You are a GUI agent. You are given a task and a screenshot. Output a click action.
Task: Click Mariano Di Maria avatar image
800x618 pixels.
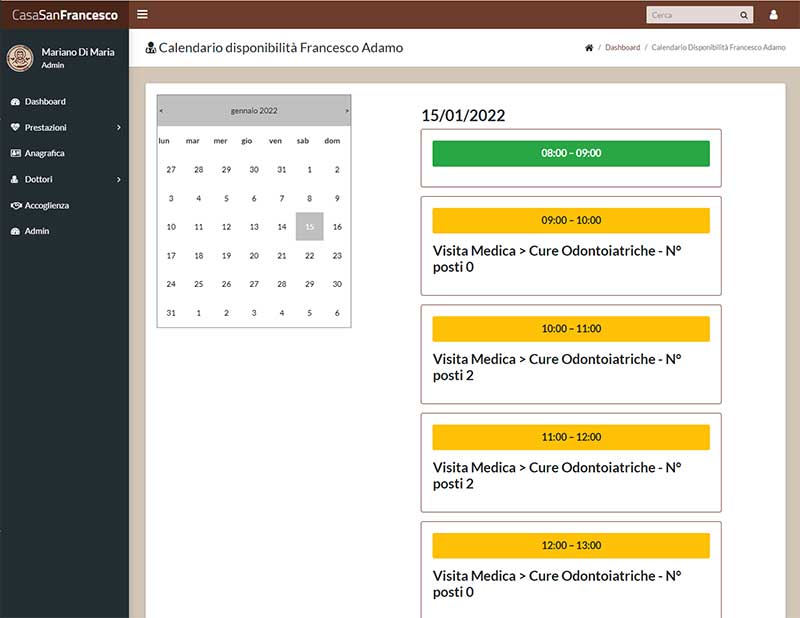[20, 58]
